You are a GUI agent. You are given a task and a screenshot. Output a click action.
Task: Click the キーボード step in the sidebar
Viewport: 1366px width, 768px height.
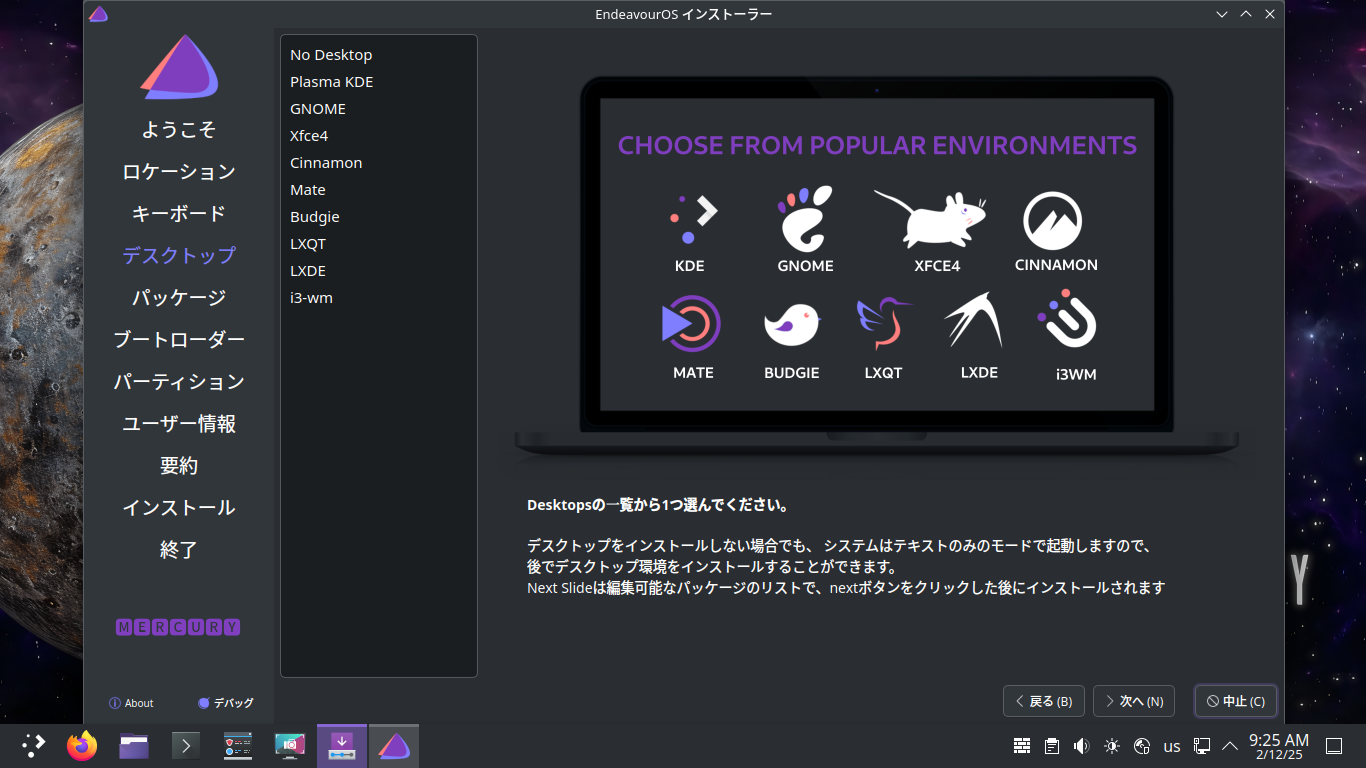point(179,214)
